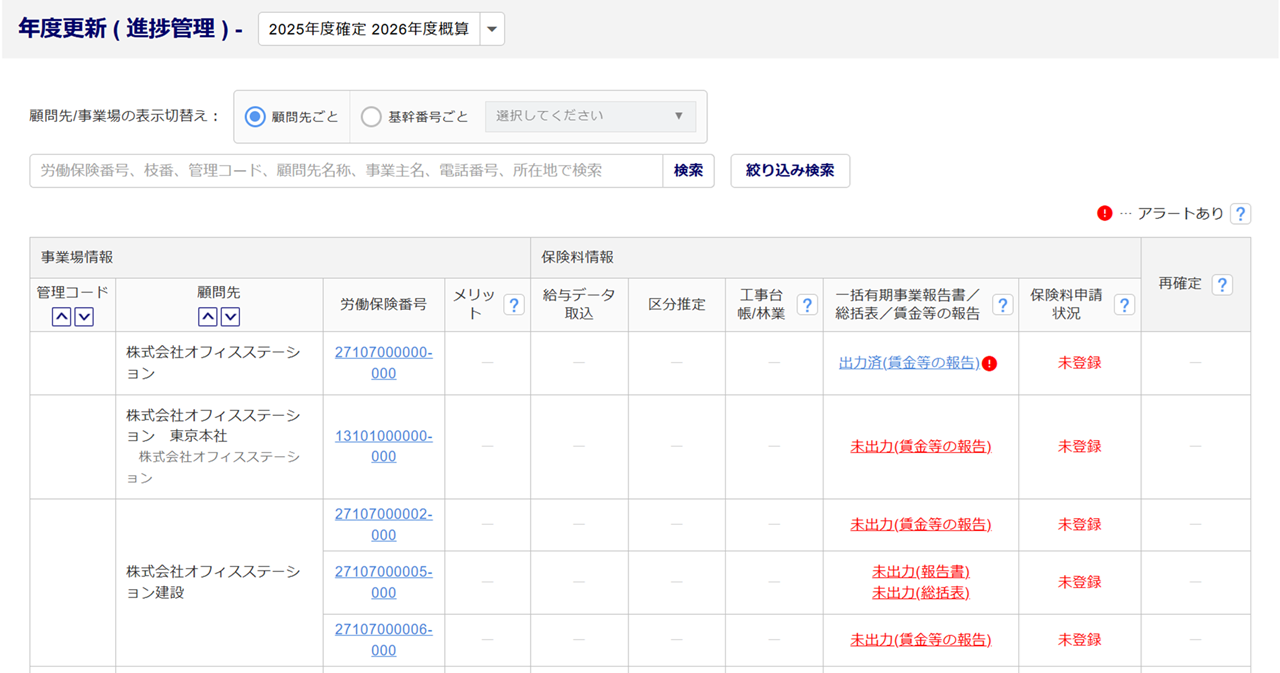Sort 管理コード column ascending arrow
The height and width of the screenshot is (673, 1280).
[x=61, y=317]
